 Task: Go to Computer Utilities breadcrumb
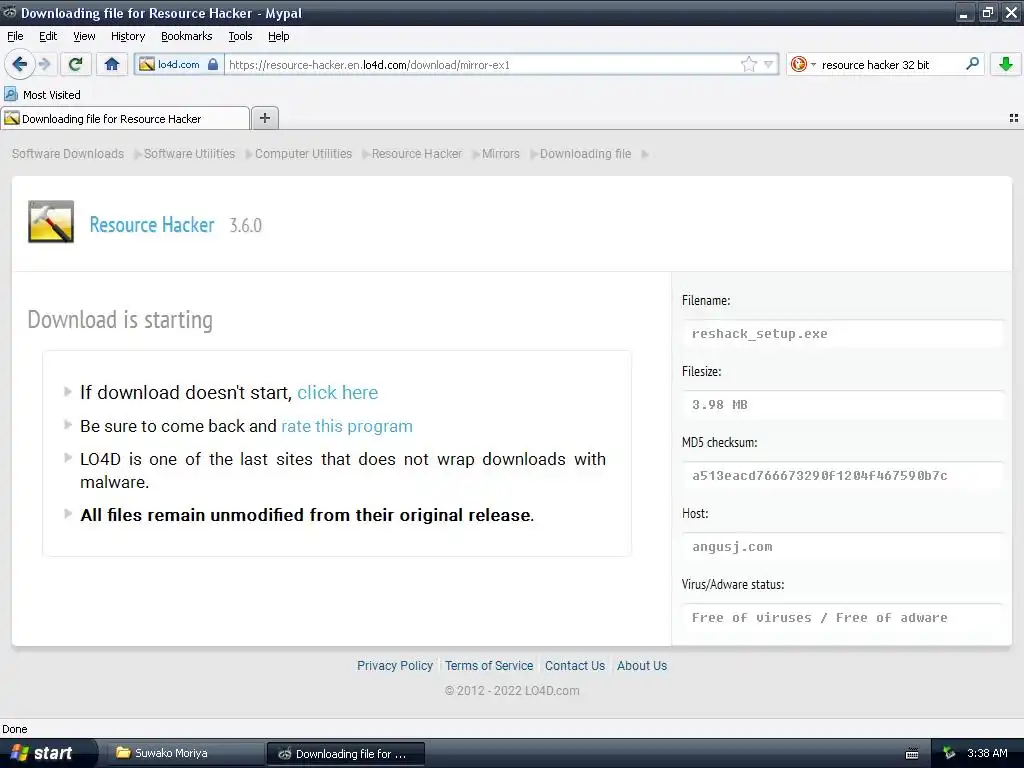(x=304, y=153)
